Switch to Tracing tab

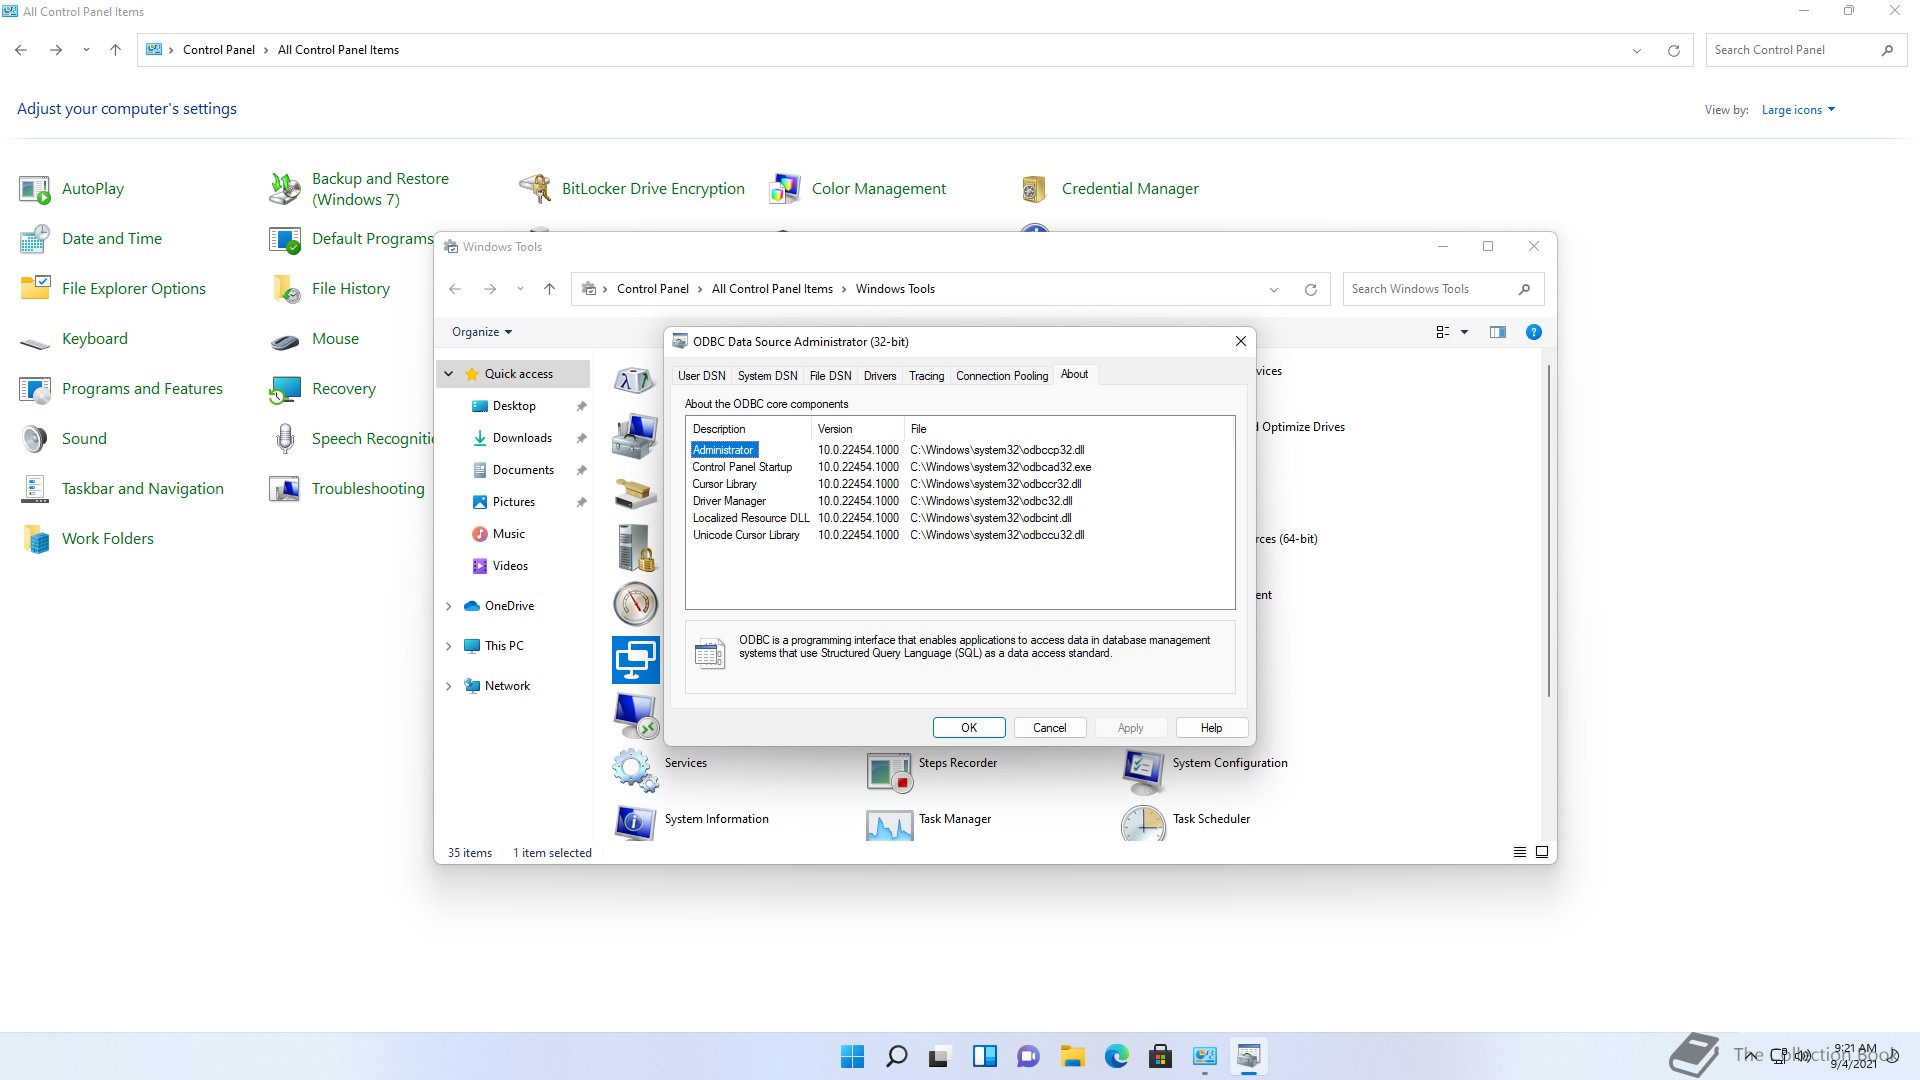pos(926,376)
